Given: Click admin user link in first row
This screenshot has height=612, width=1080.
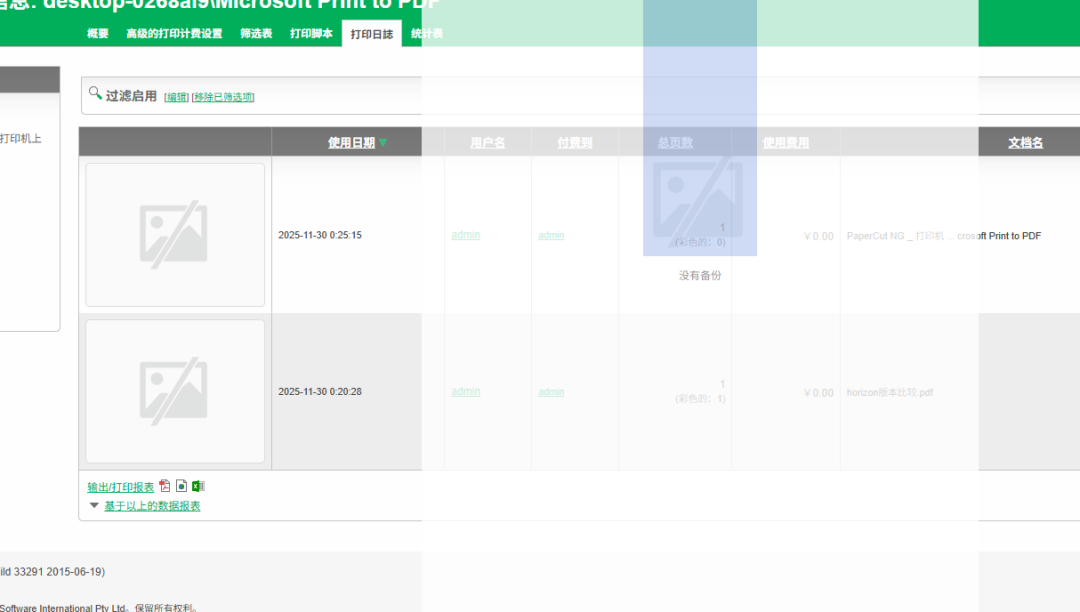Looking at the screenshot, I should [465, 235].
